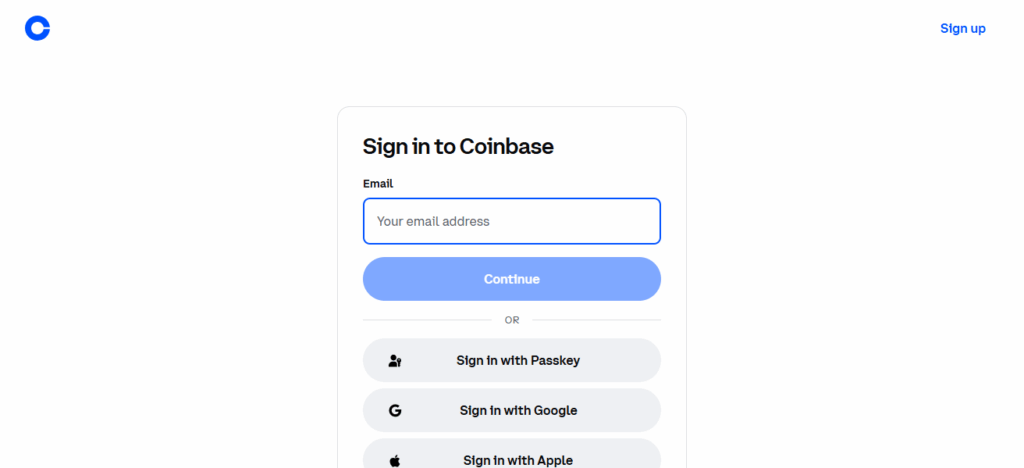Go to account registration from the header
The height and width of the screenshot is (468, 1024).
(x=962, y=29)
